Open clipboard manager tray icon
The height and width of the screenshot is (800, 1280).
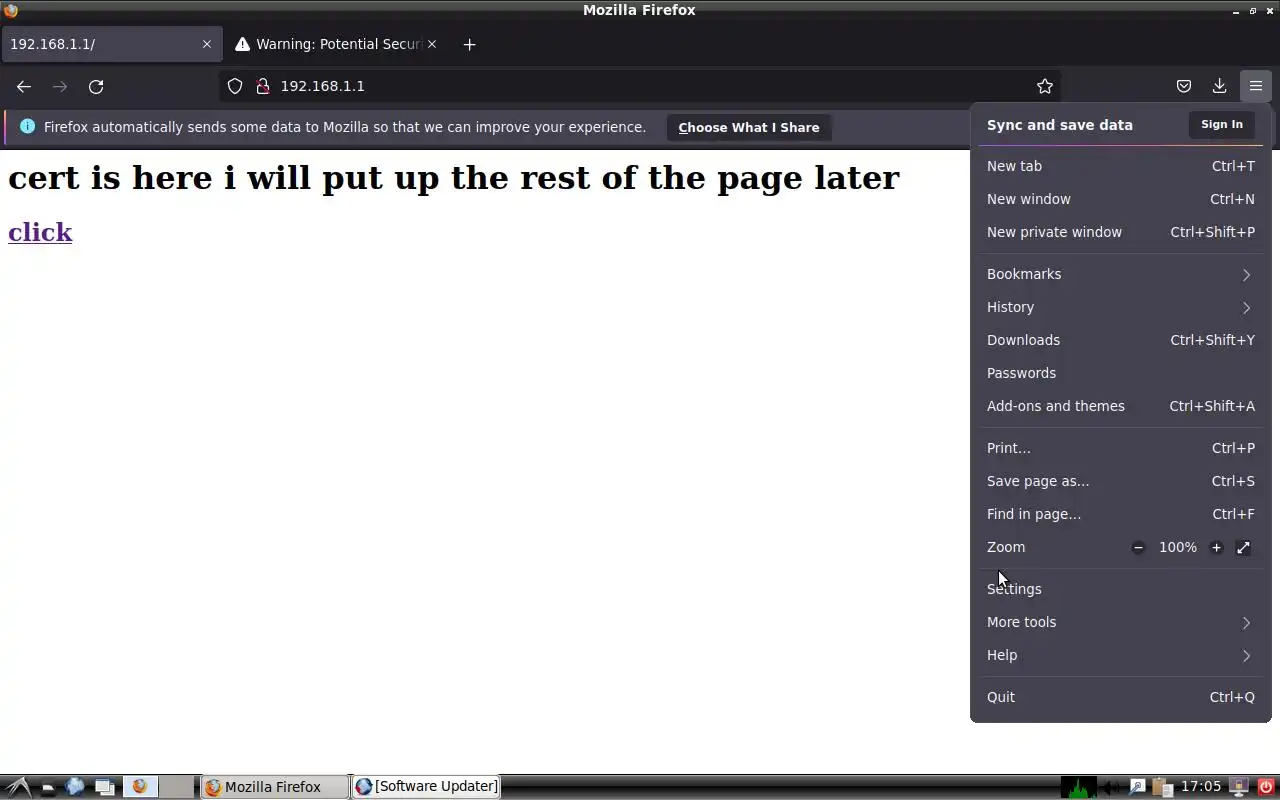pos(1162,787)
